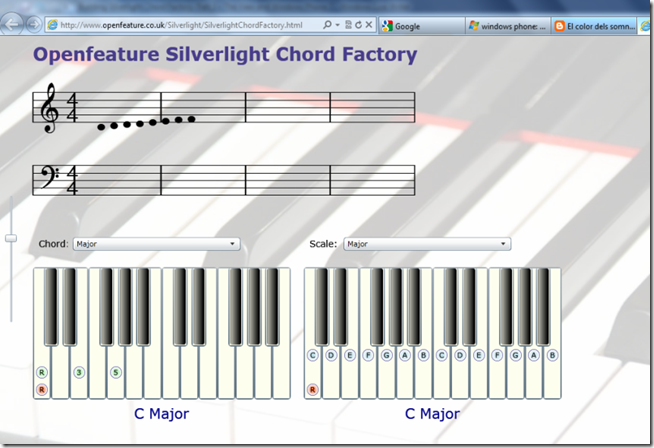The height and width of the screenshot is (448, 654).
Task: Click the lower-octave B marker on scale keyboard
Action: 423,355
